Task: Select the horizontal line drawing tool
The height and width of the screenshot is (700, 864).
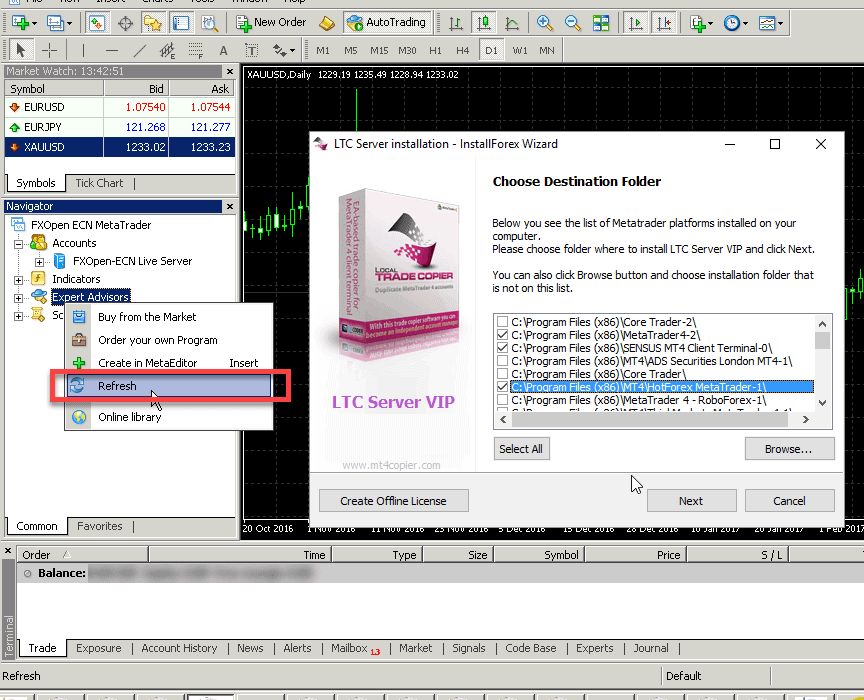Action: [x=112, y=50]
